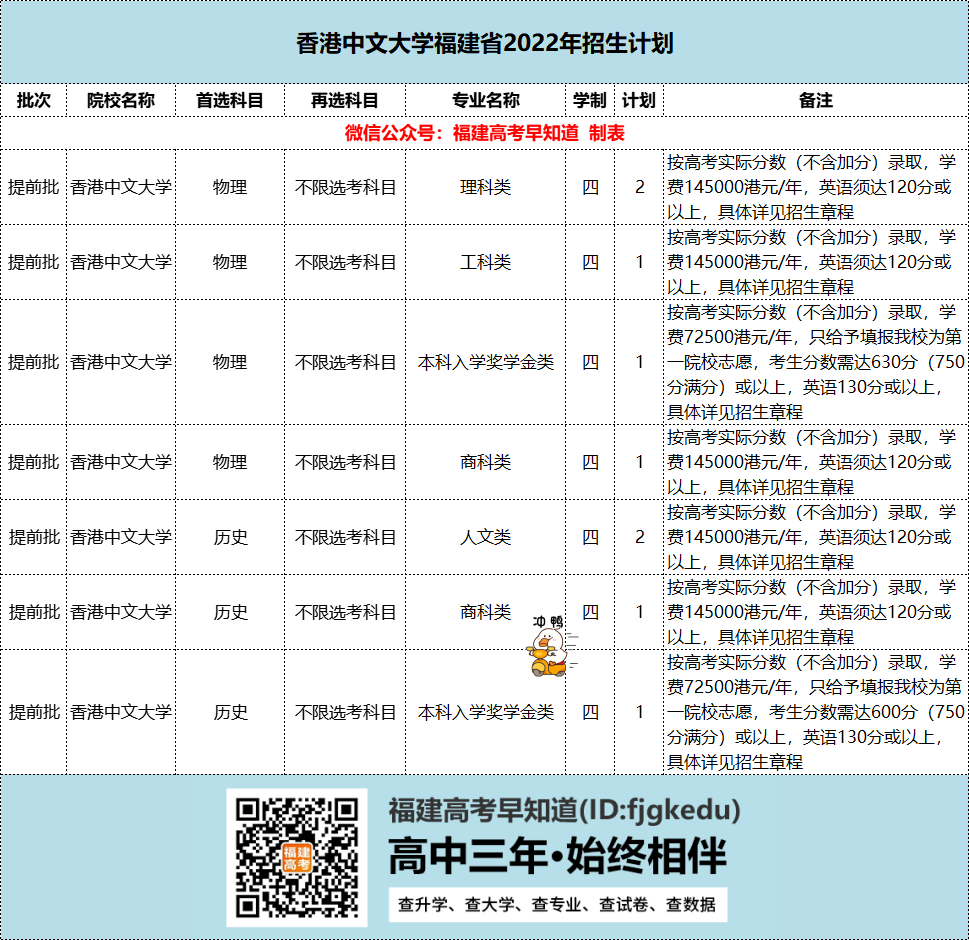Click 四 in the 工科类 row
The width and height of the screenshot is (969, 940).
(590, 262)
